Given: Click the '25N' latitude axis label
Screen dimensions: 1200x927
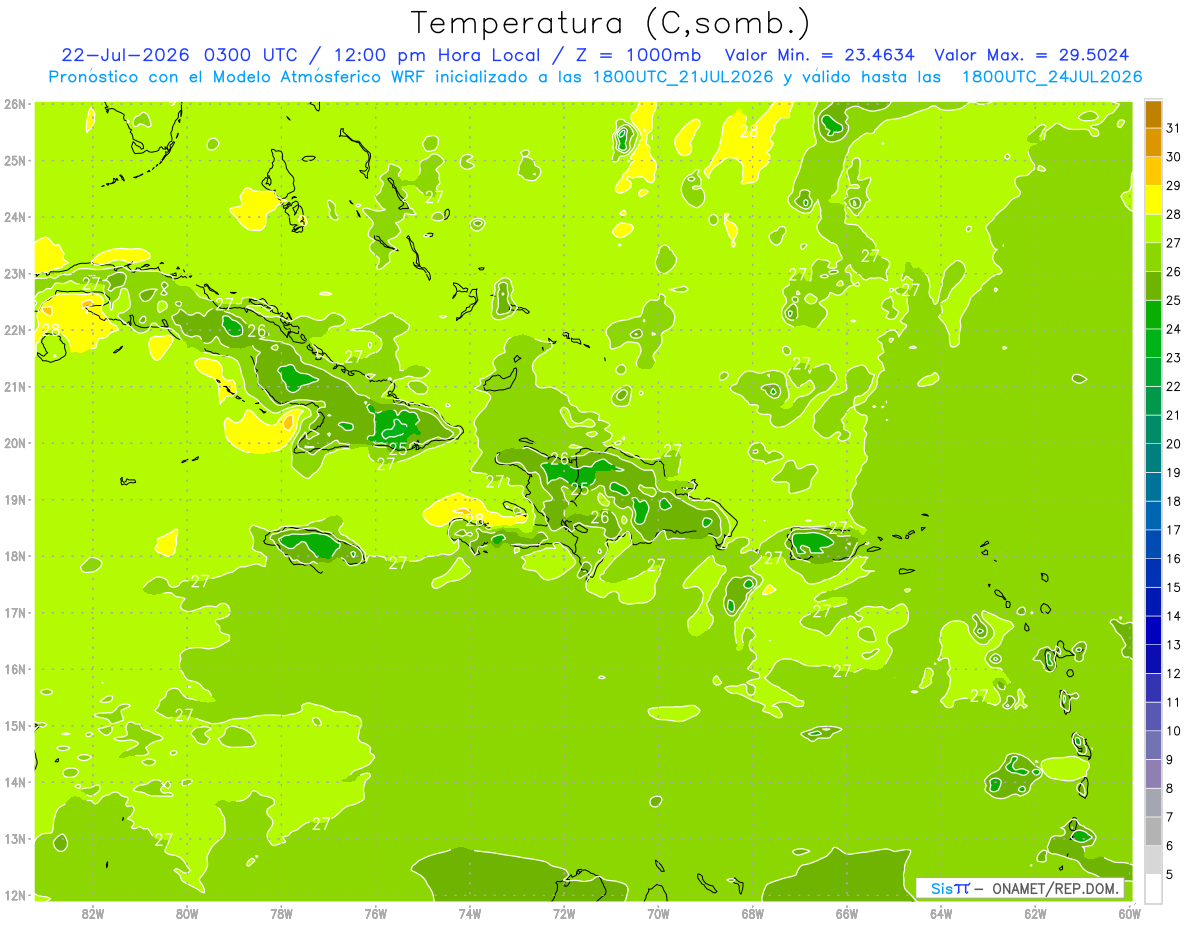Looking at the screenshot, I should pyautogui.click(x=15, y=160).
